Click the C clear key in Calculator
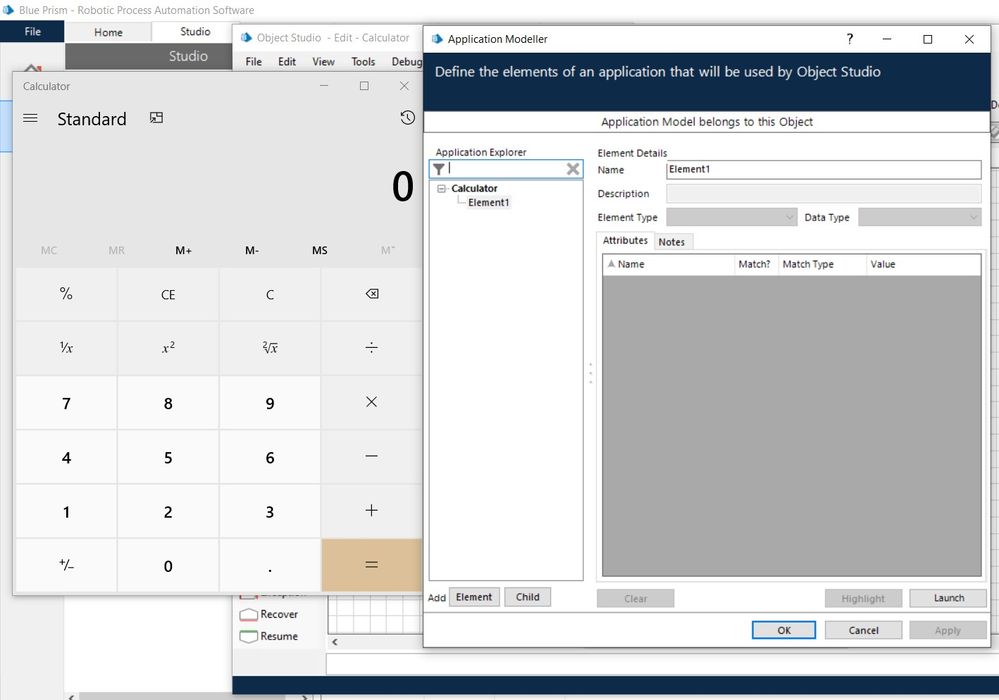 click(270, 294)
